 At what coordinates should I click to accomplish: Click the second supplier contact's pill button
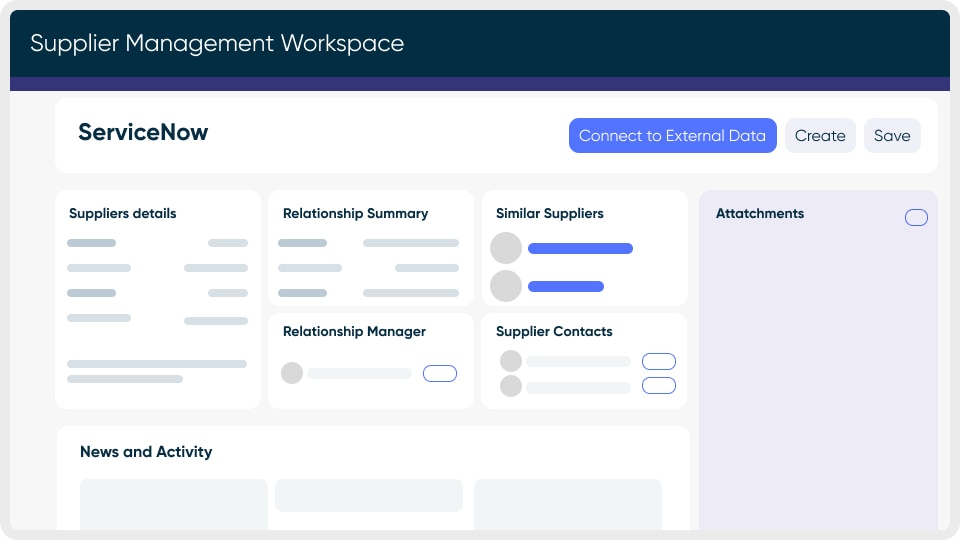[659, 386]
